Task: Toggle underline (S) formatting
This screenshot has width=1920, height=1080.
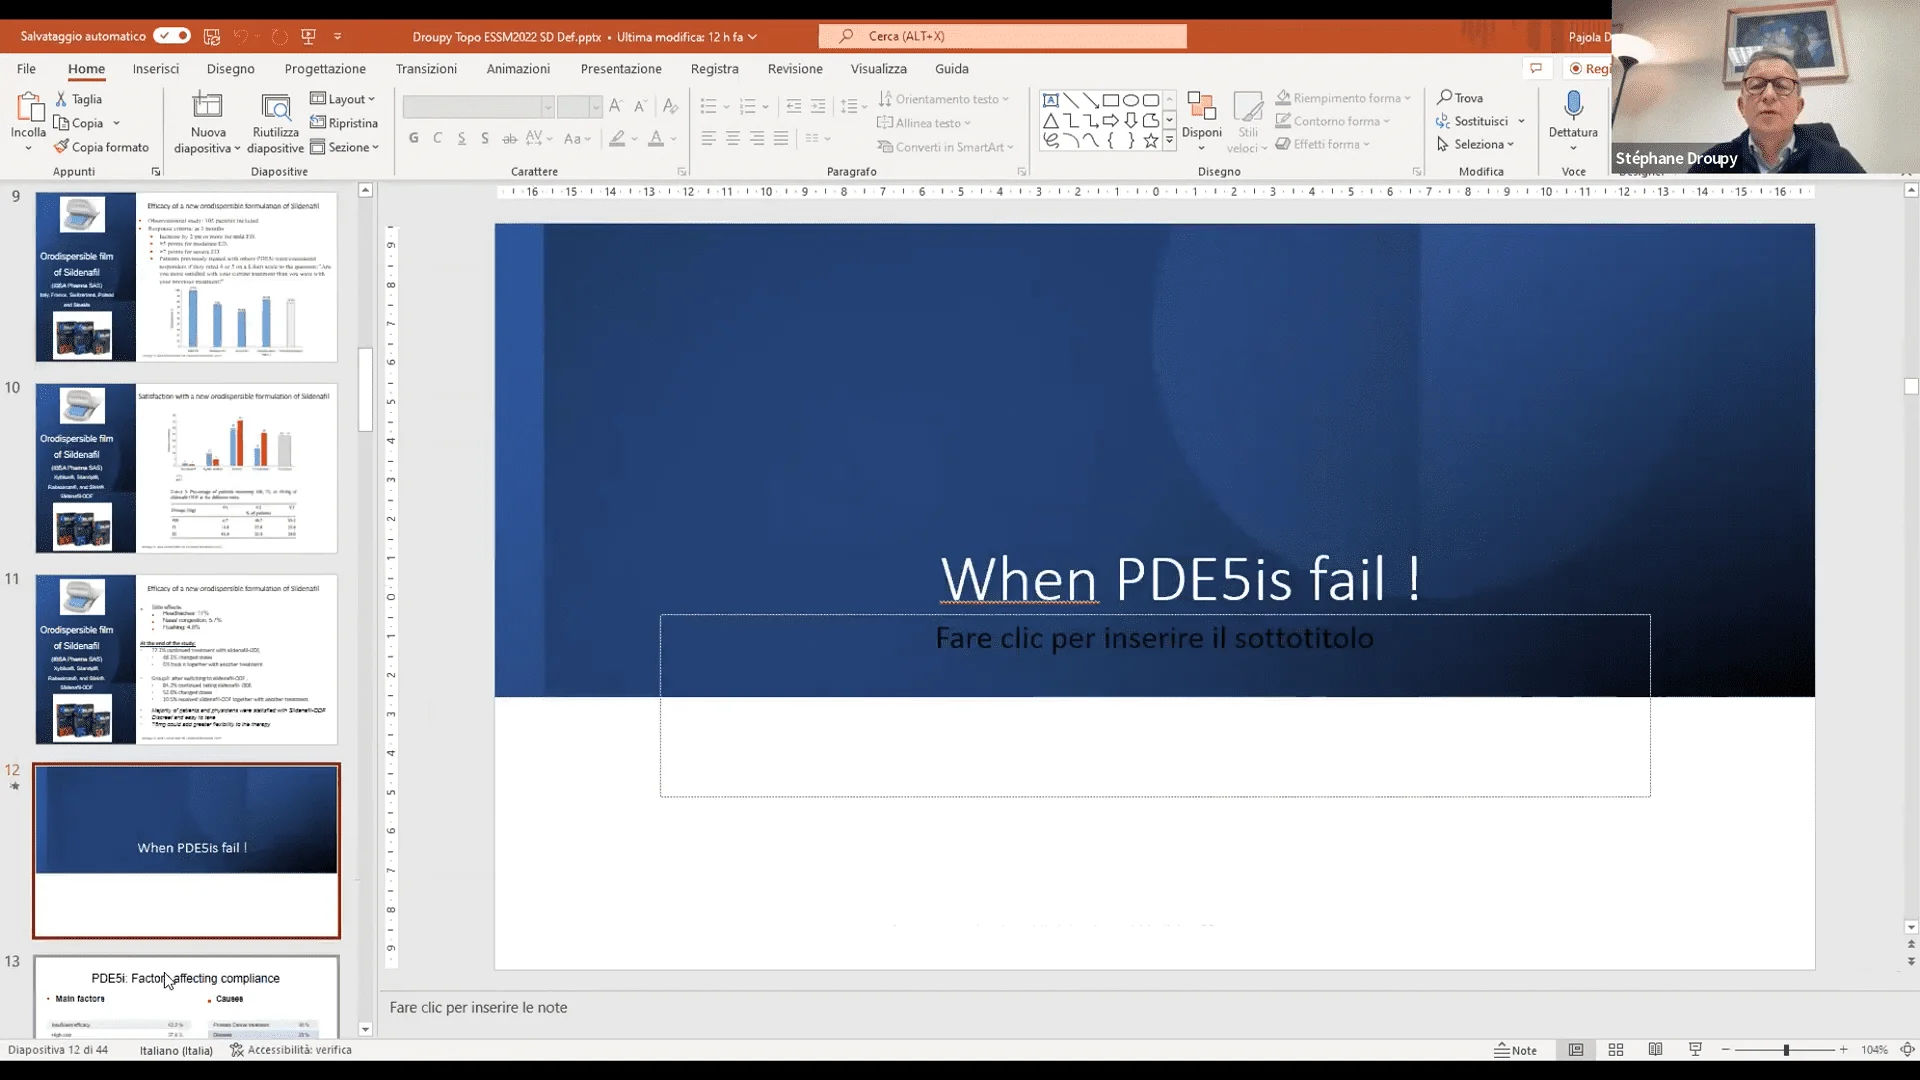Action: click(461, 138)
